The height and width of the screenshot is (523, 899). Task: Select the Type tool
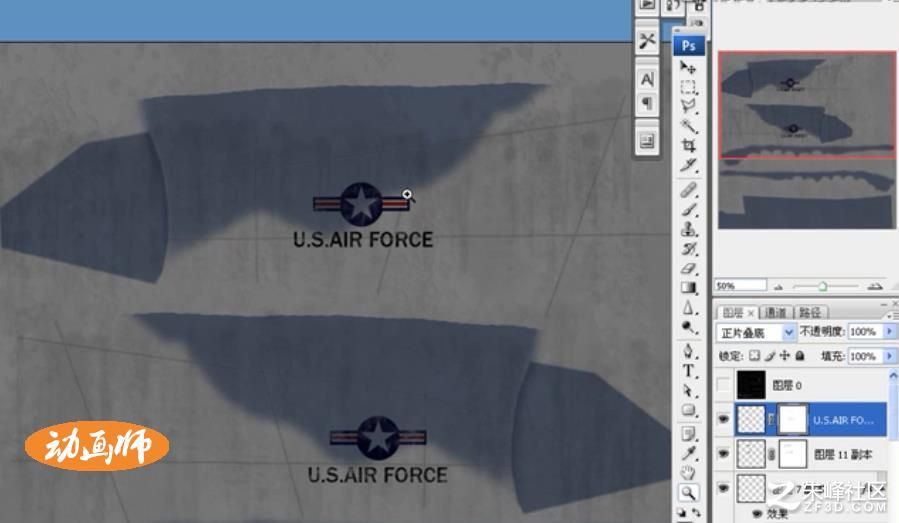688,371
